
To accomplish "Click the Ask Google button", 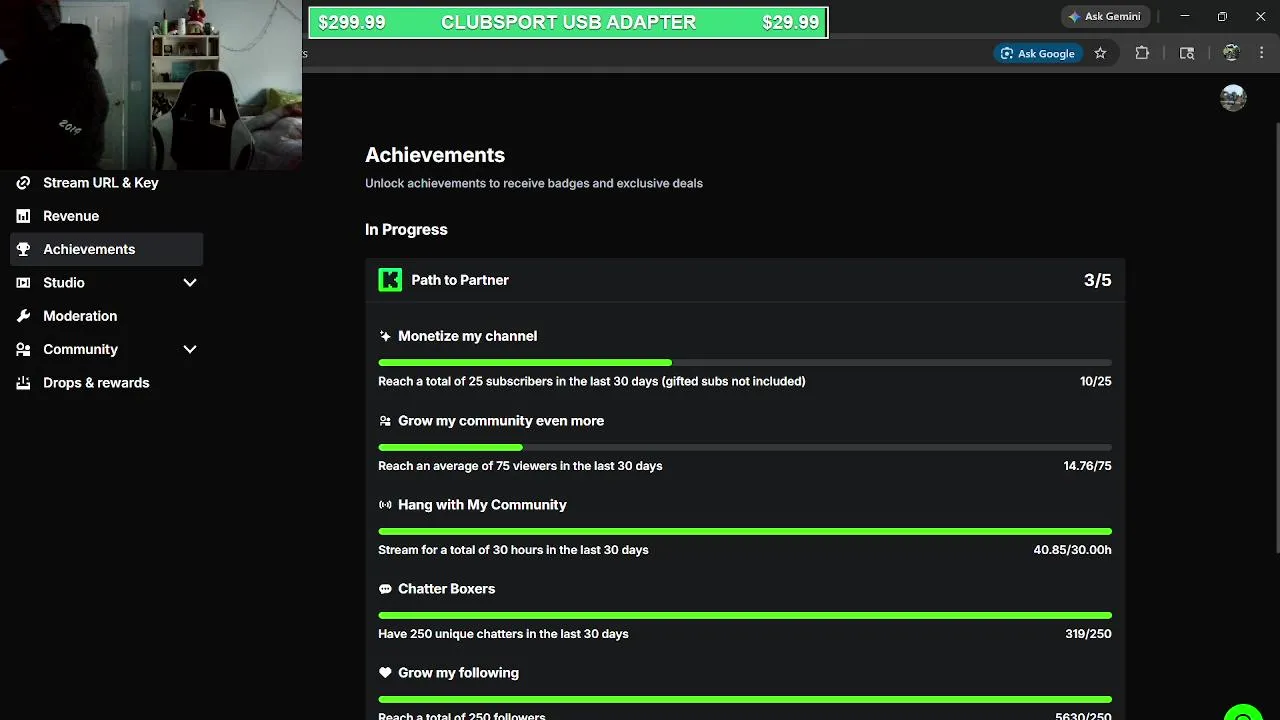I will coord(1037,53).
